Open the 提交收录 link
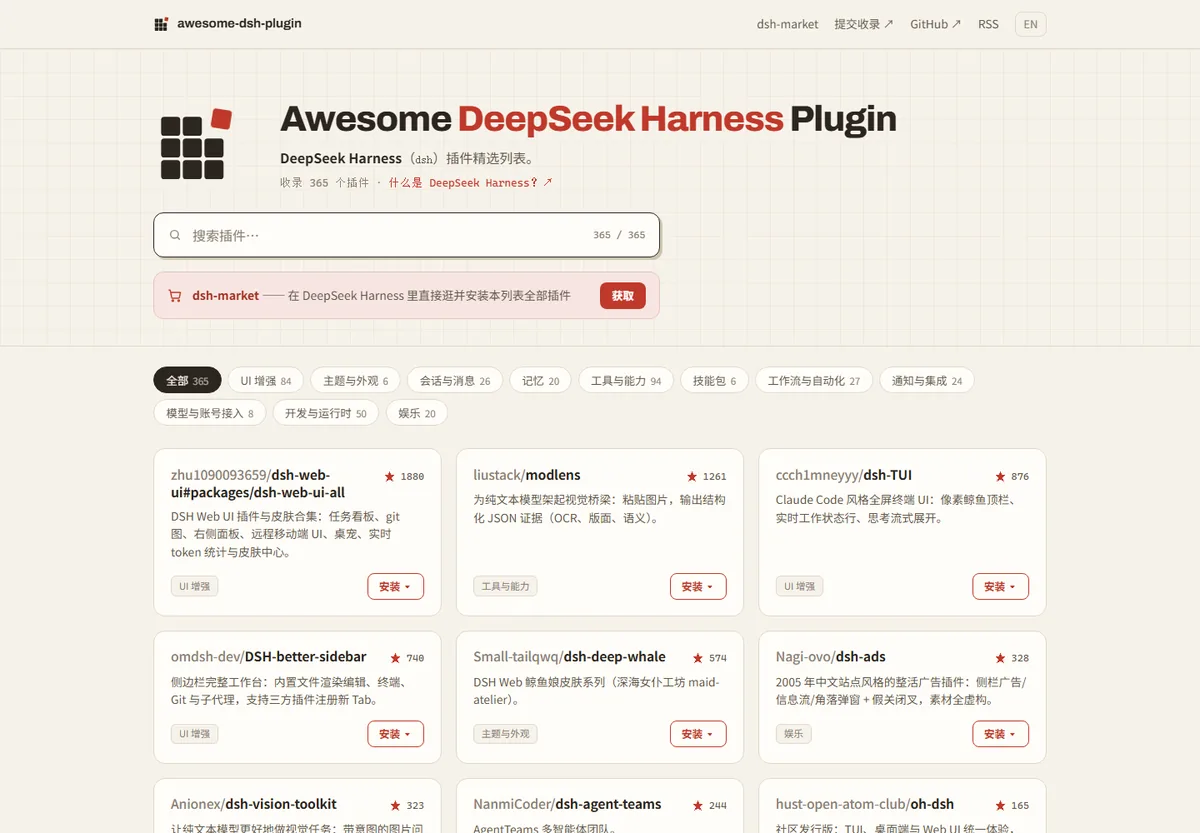 point(864,24)
